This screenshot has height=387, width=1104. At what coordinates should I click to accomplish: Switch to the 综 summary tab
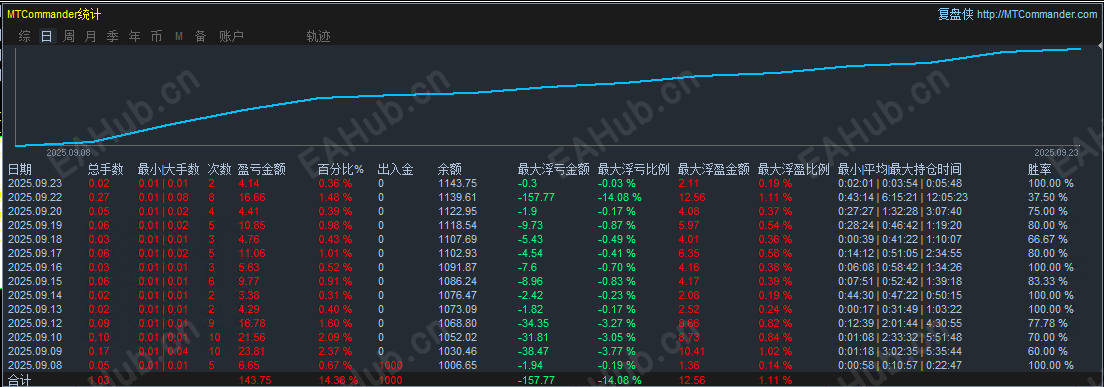coord(25,37)
